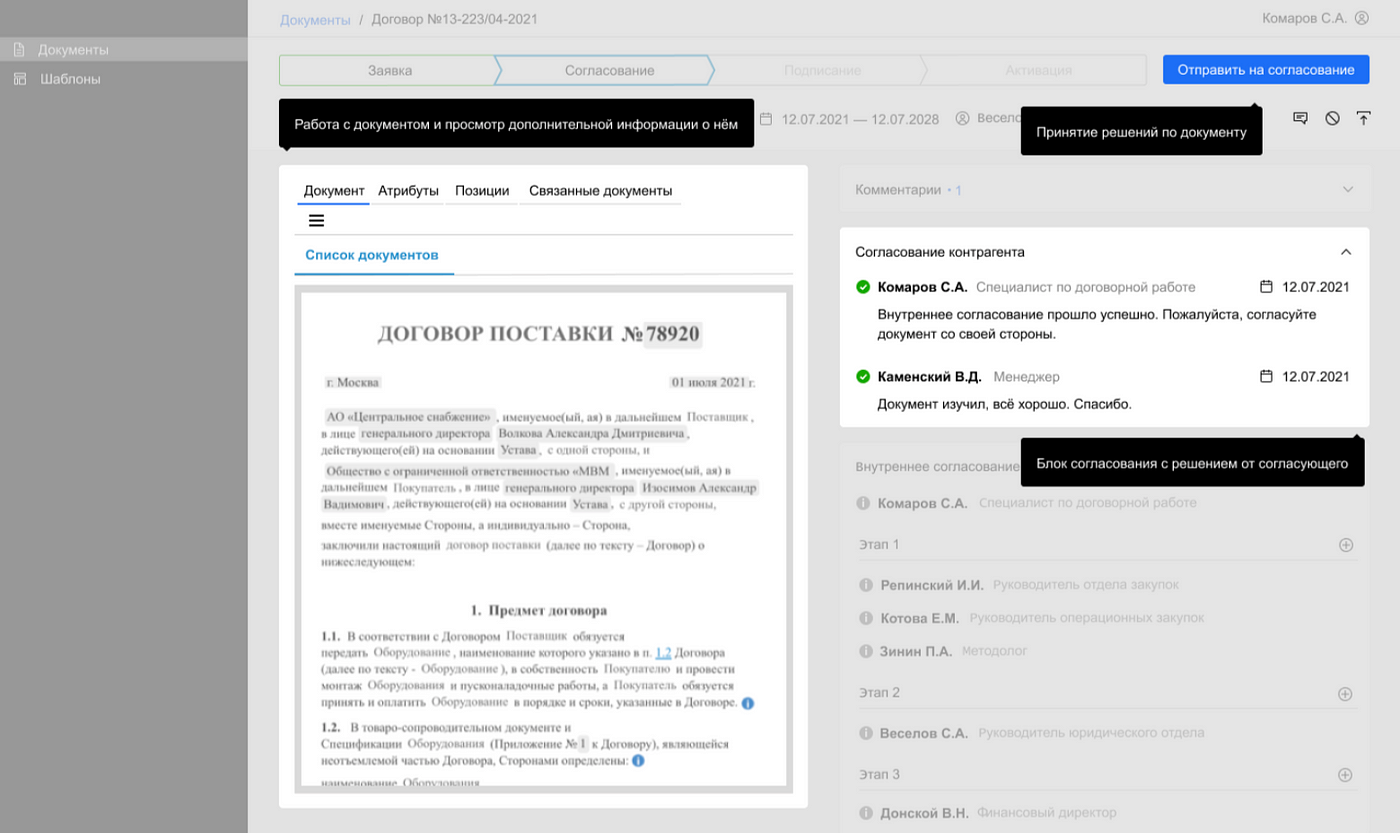This screenshot has height=833, width=1400.
Task: Select the Заявка workflow step
Action: 389,70
